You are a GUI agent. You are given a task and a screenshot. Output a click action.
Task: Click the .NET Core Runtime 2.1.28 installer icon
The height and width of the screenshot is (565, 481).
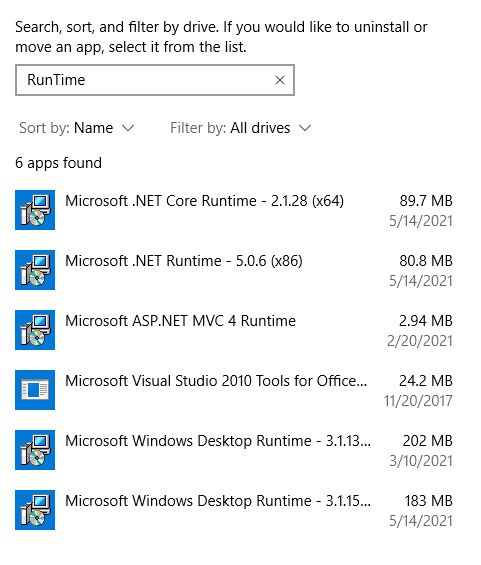click(35, 210)
